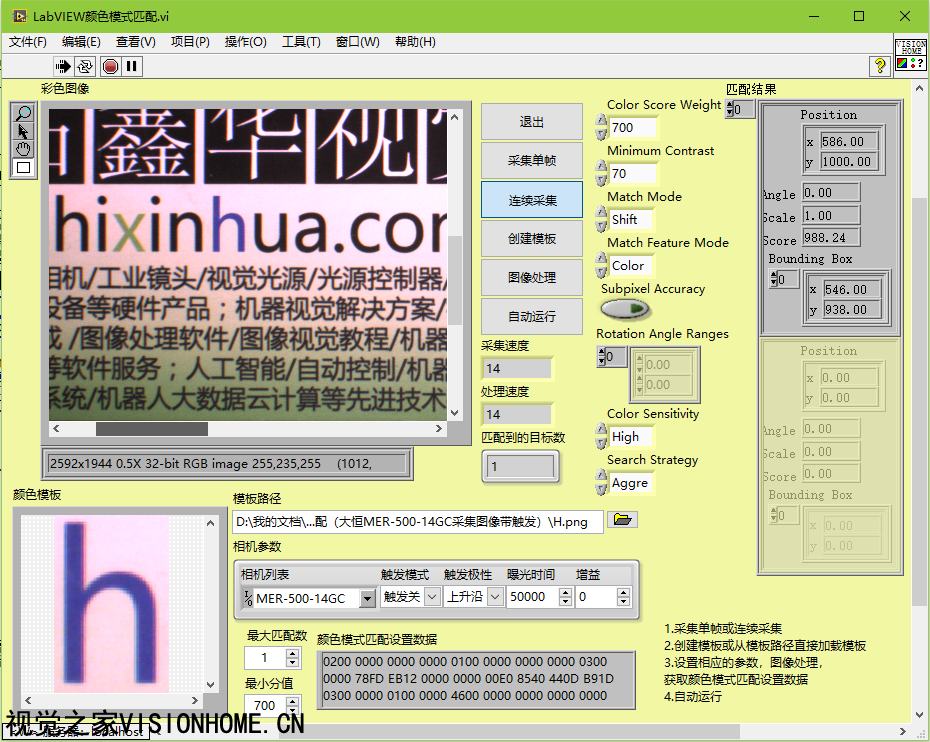Click the Pause toolbar button
The image size is (930, 742).
tap(132, 66)
